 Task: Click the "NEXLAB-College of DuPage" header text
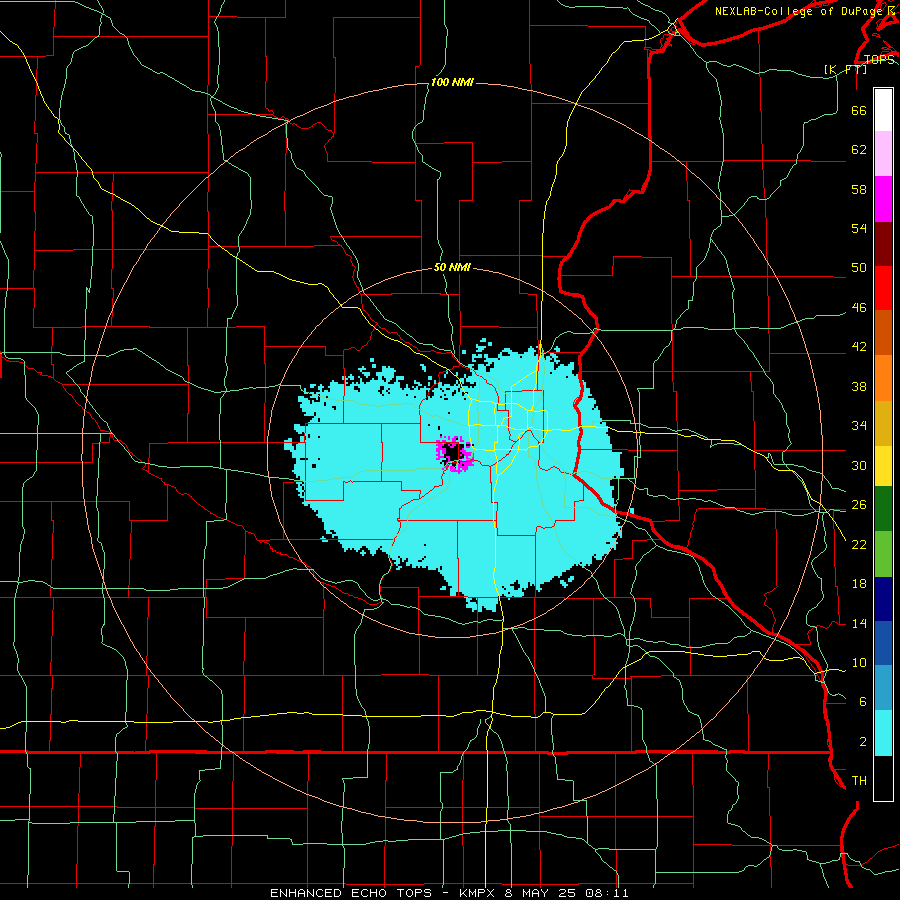tap(798, 11)
